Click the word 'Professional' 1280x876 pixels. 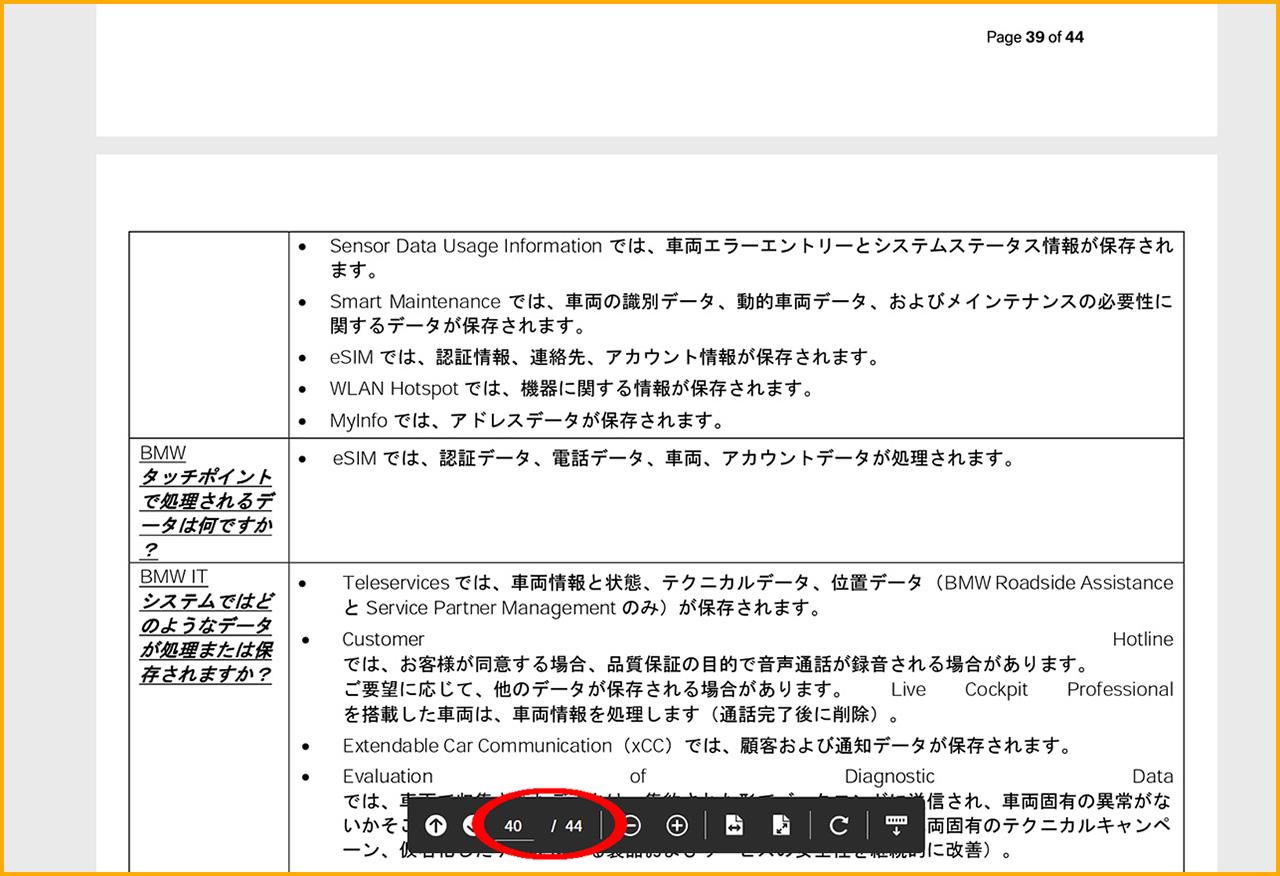tap(1120, 689)
